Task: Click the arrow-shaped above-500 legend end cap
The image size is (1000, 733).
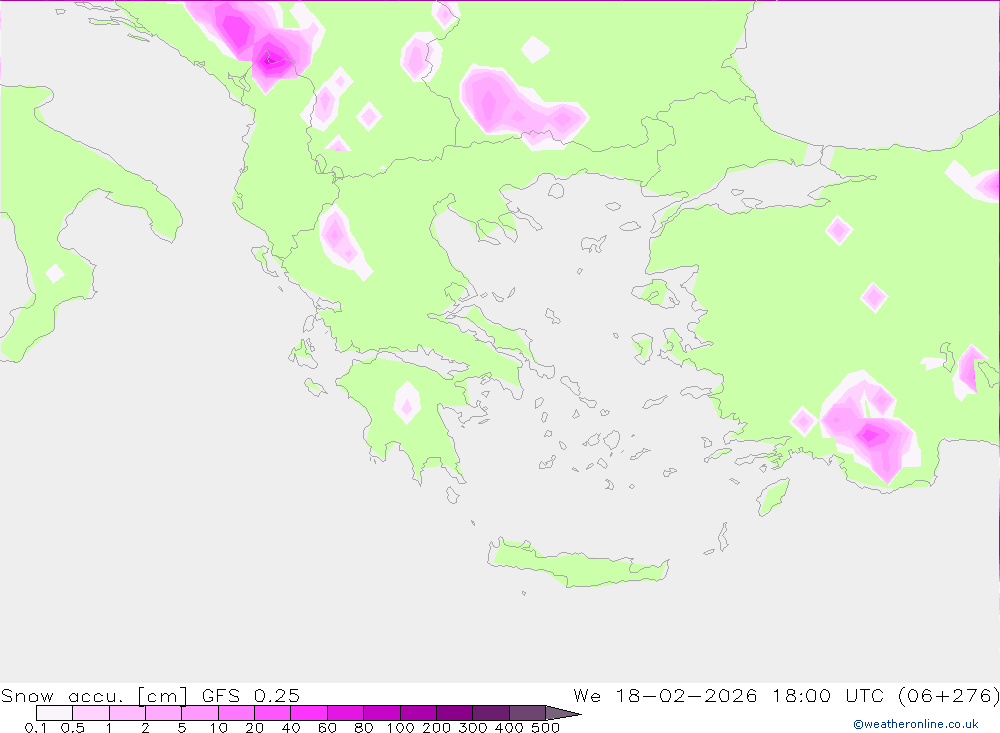Action: click(x=563, y=713)
